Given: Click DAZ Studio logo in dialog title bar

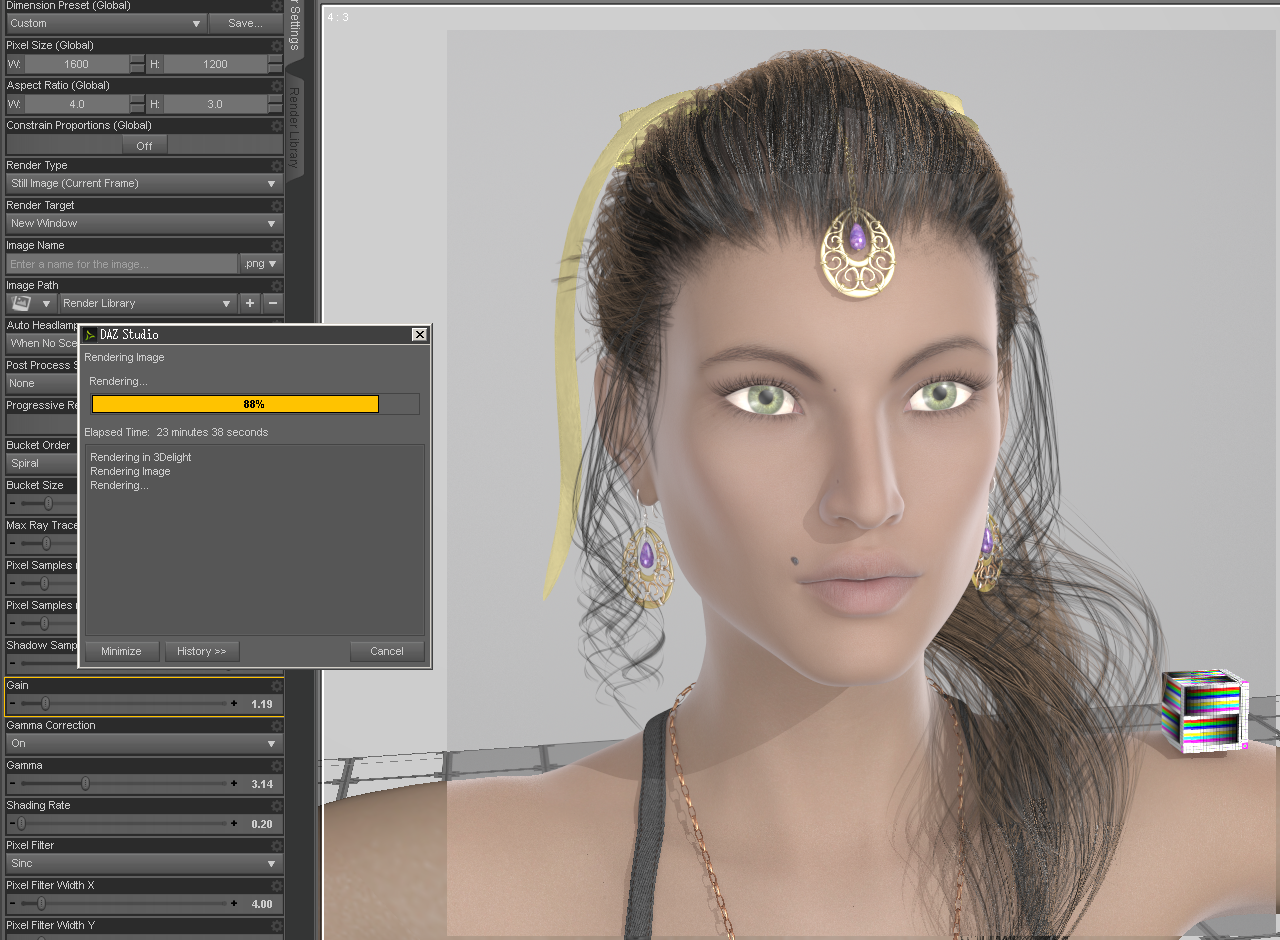Looking at the screenshot, I should click(90, 335).
